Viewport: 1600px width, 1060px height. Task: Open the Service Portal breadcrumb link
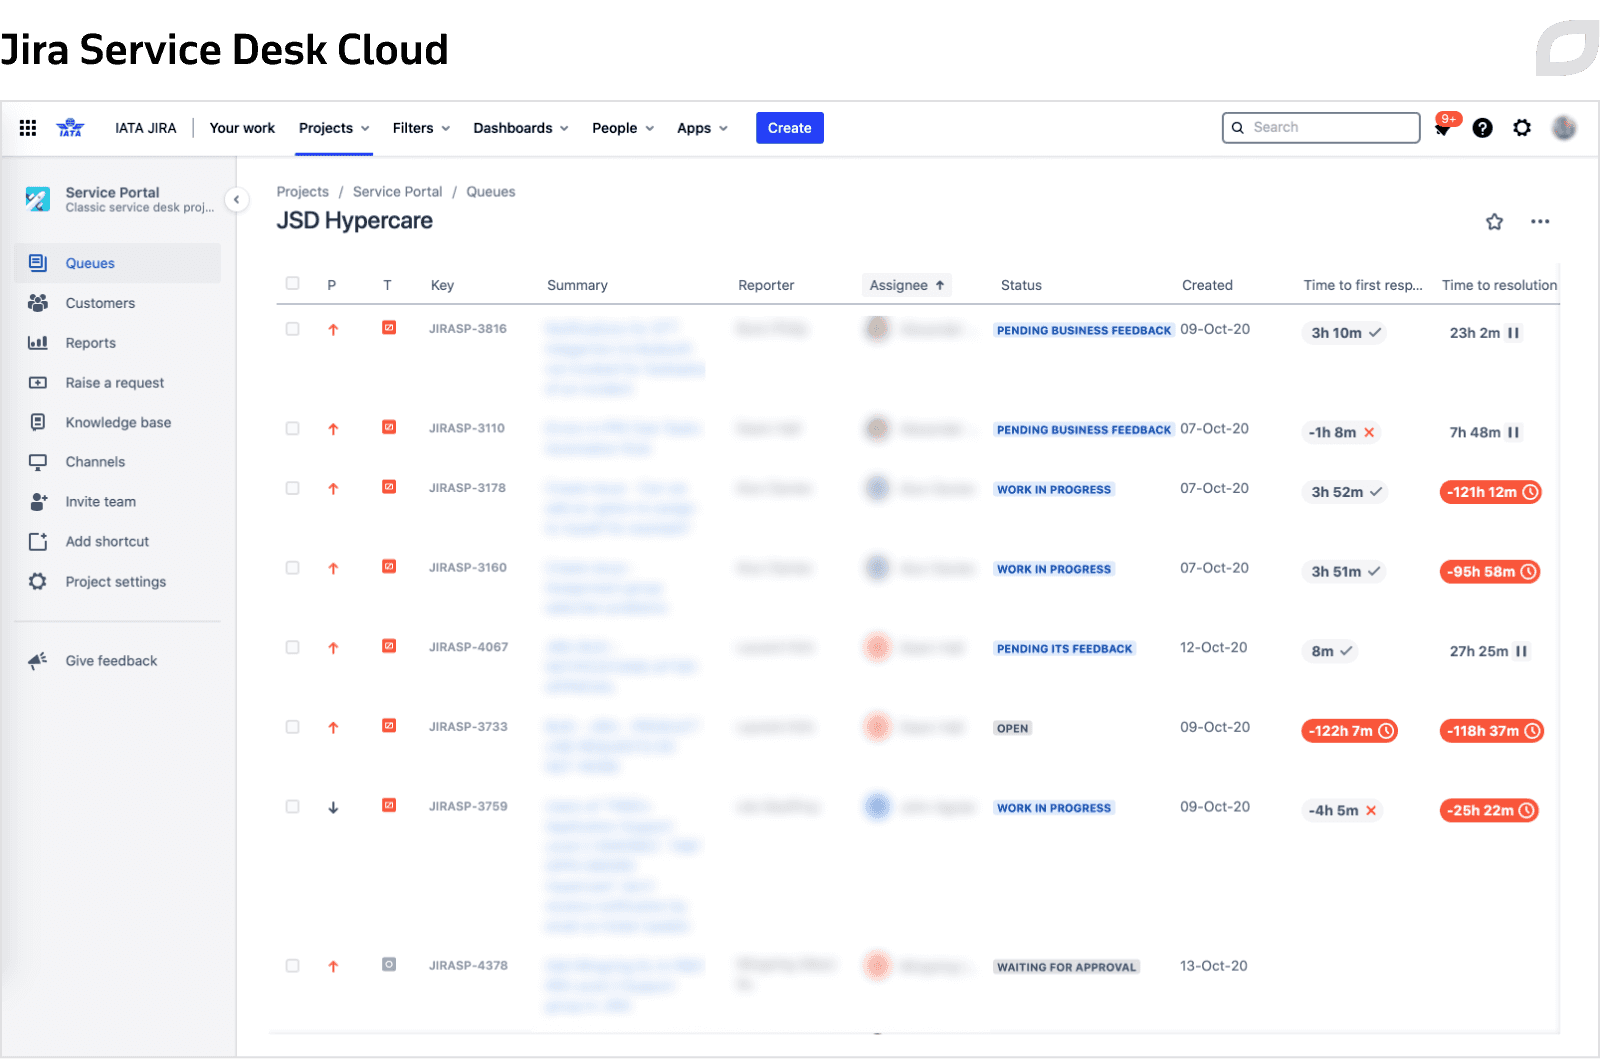click(397, 192)
